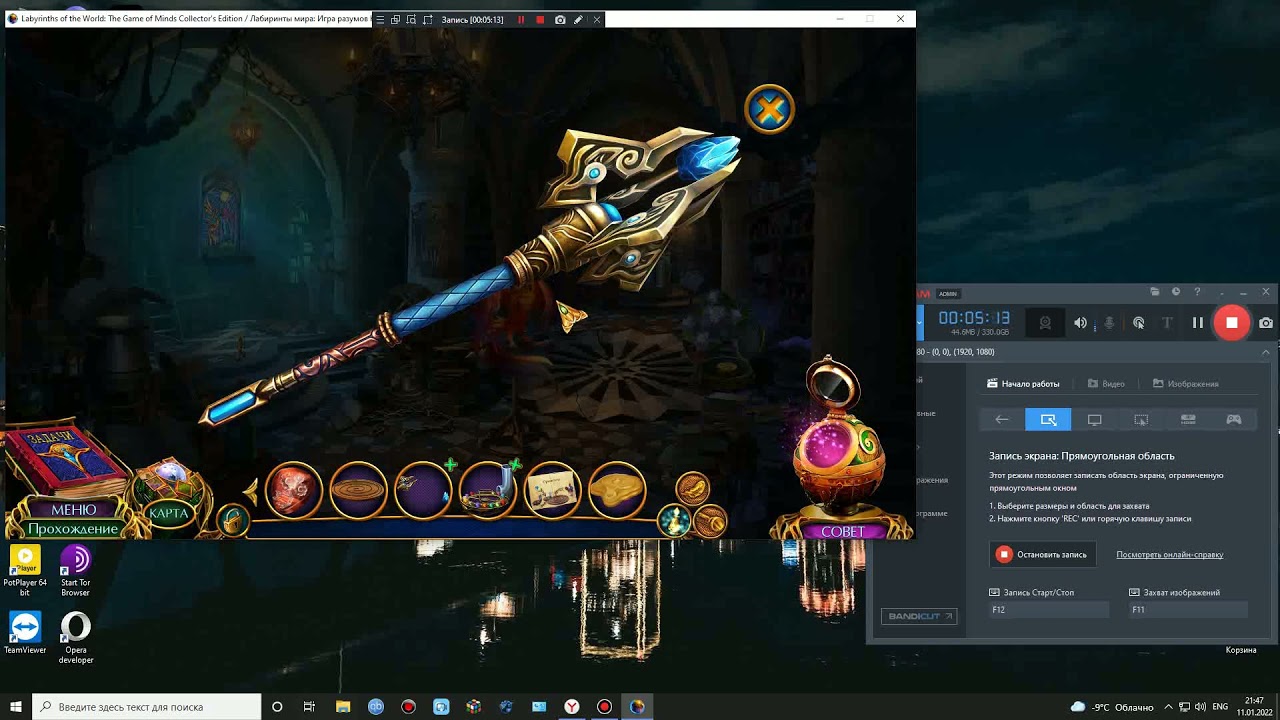The height and width of the screenshot is (720, 1280).
Task: Click the scepter's blue crystal tip
Action: click(x=711, y=156)
